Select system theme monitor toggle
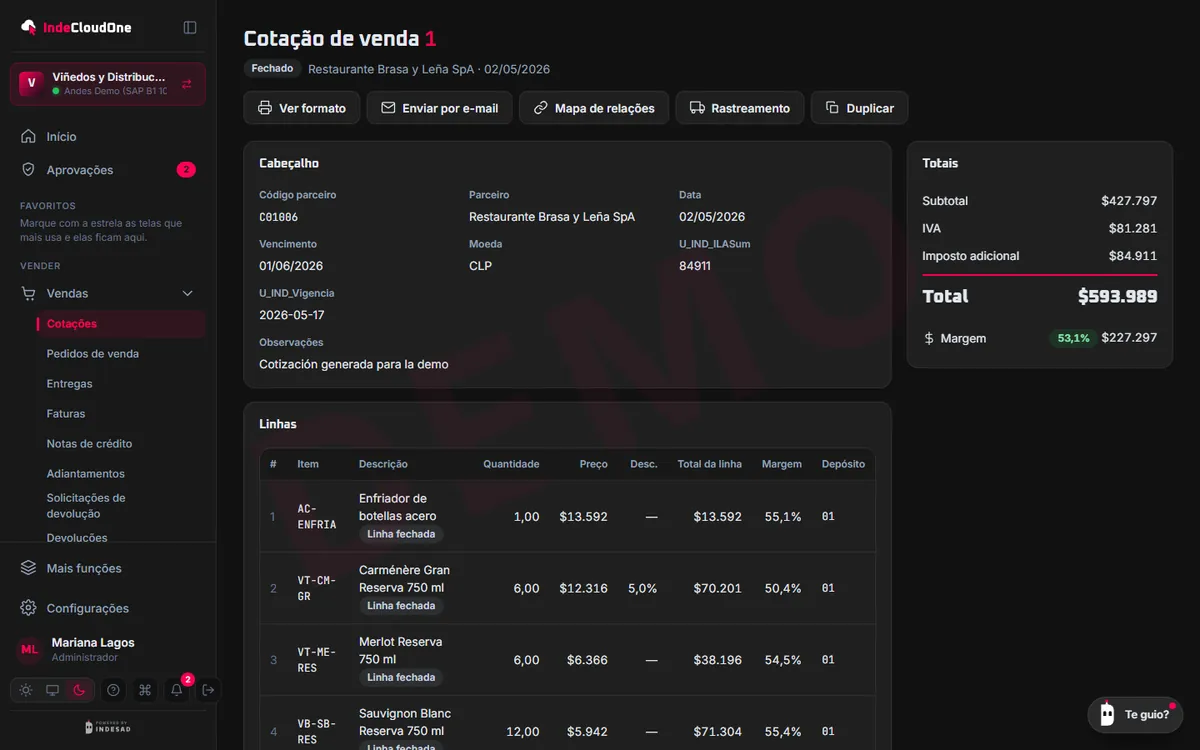Viewport: 1200px width, 750px height. pos(52,690)
